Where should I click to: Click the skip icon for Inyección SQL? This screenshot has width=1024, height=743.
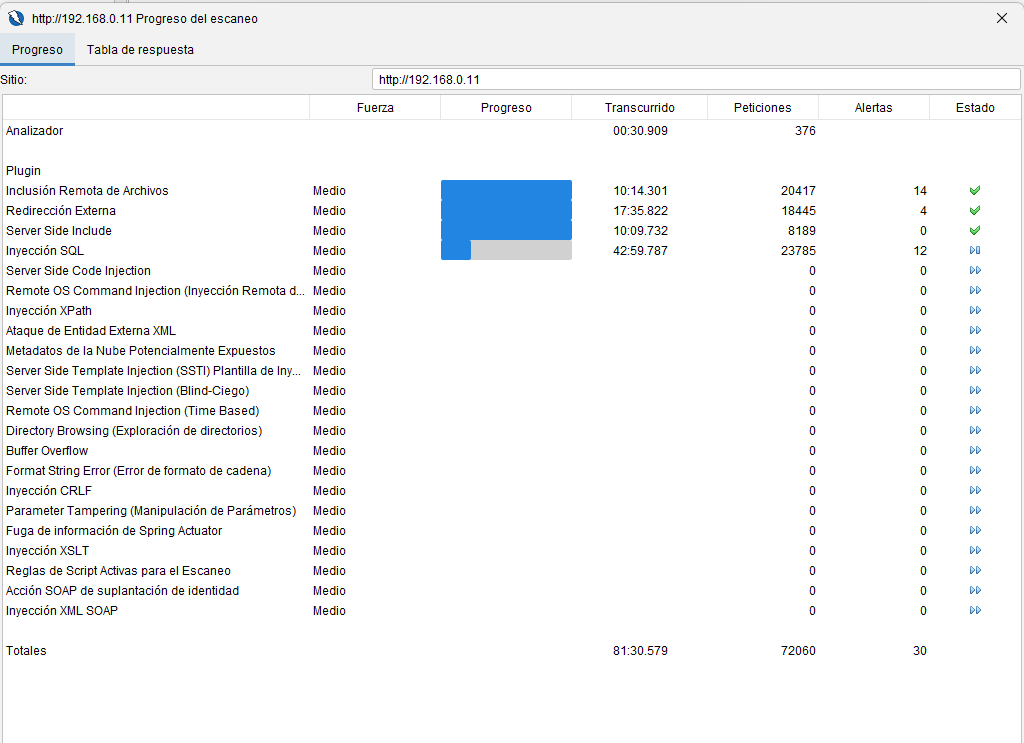(x=975, y=251)
